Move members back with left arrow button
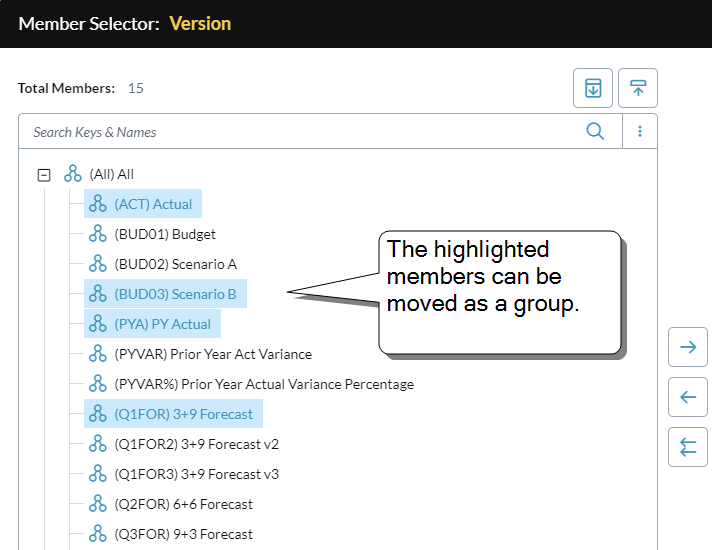Image resolution: width=712 pixels, height=550 pixels. click(x=688, y=397)
